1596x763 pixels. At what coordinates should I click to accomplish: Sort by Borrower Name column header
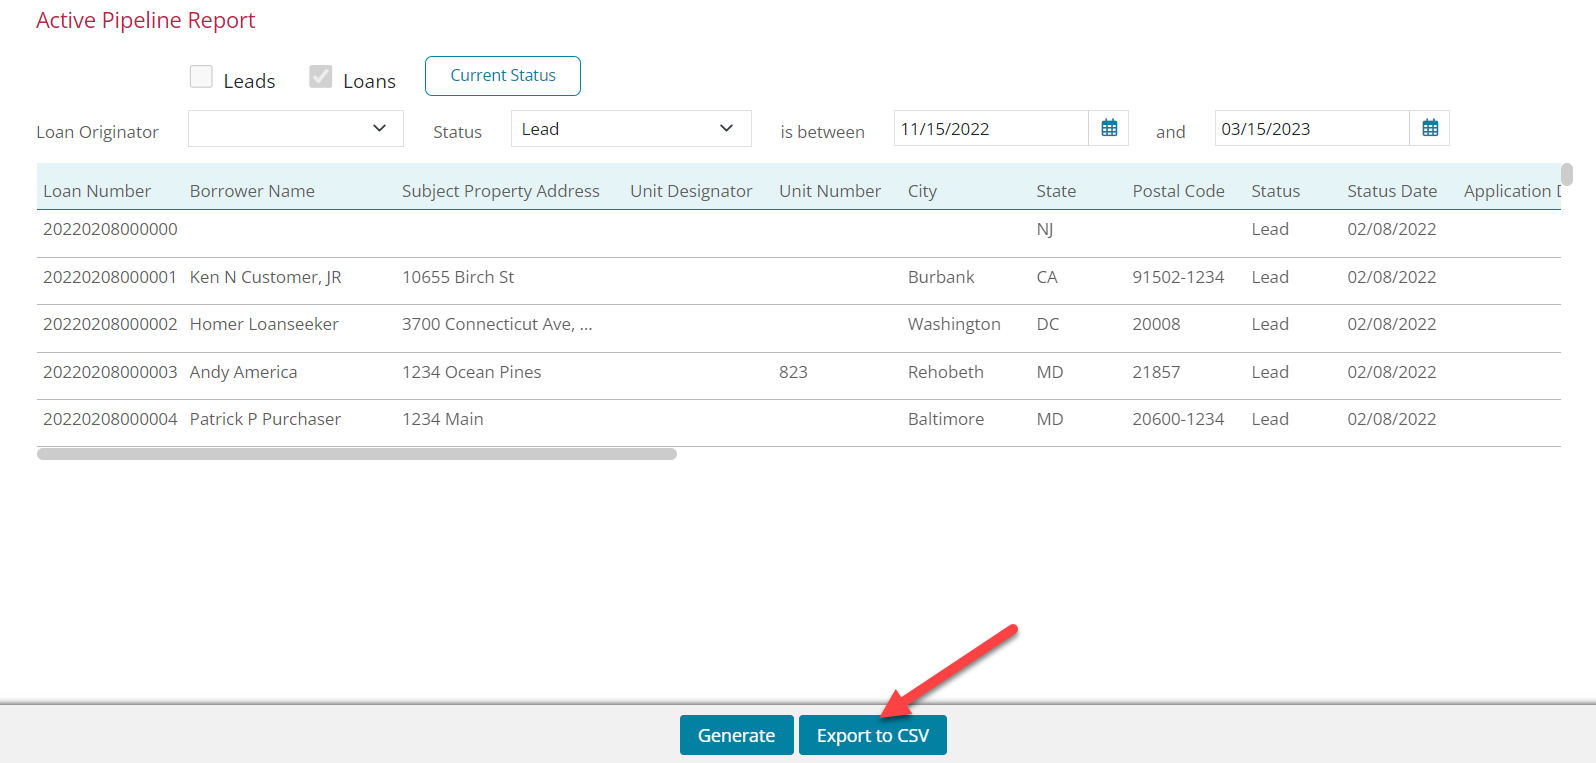pos(252,191)
